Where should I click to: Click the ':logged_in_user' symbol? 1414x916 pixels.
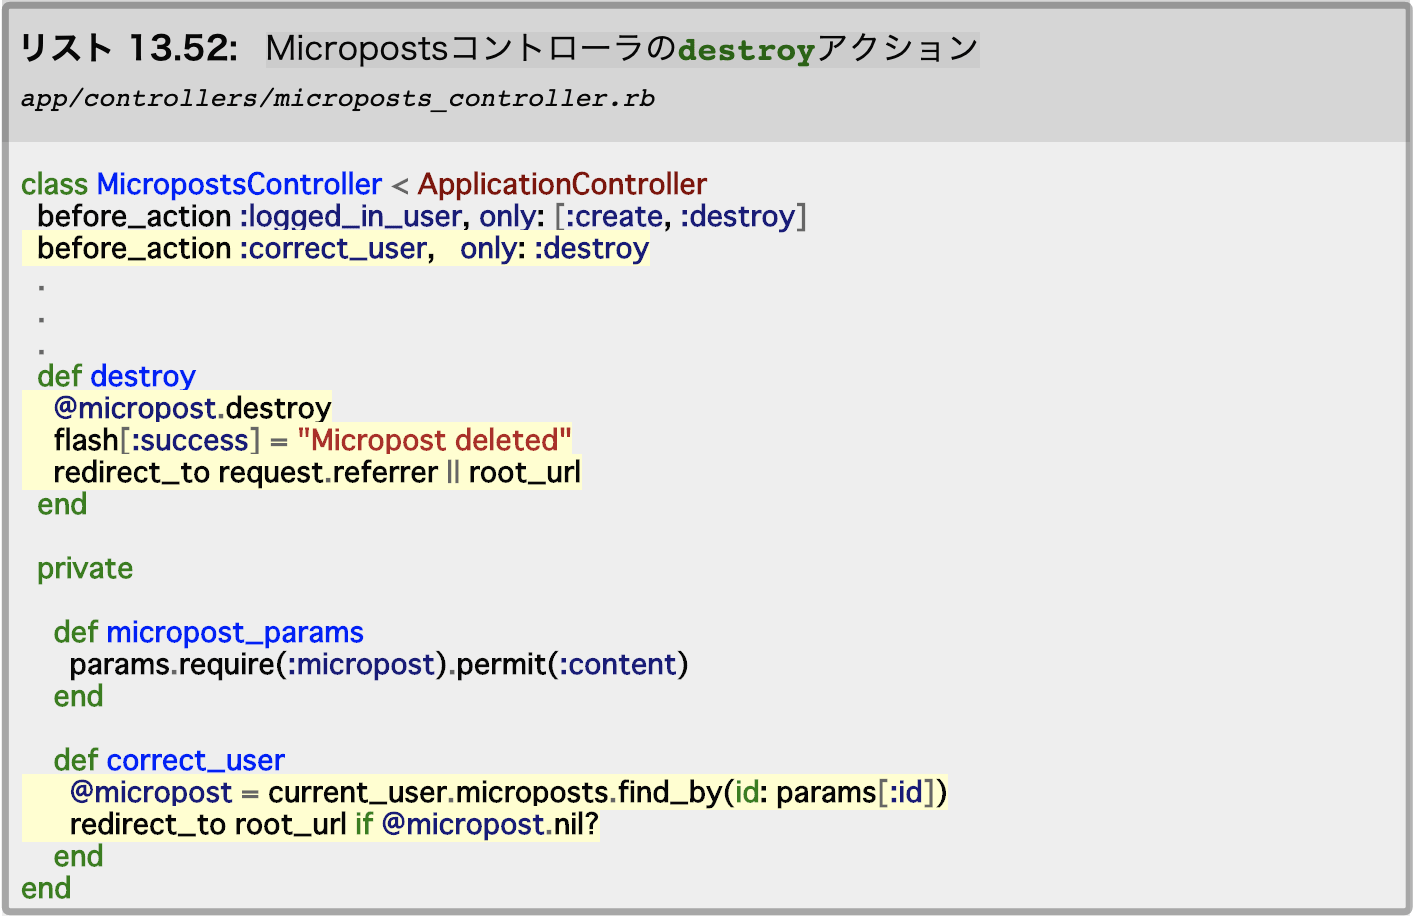tap(351, 216)
